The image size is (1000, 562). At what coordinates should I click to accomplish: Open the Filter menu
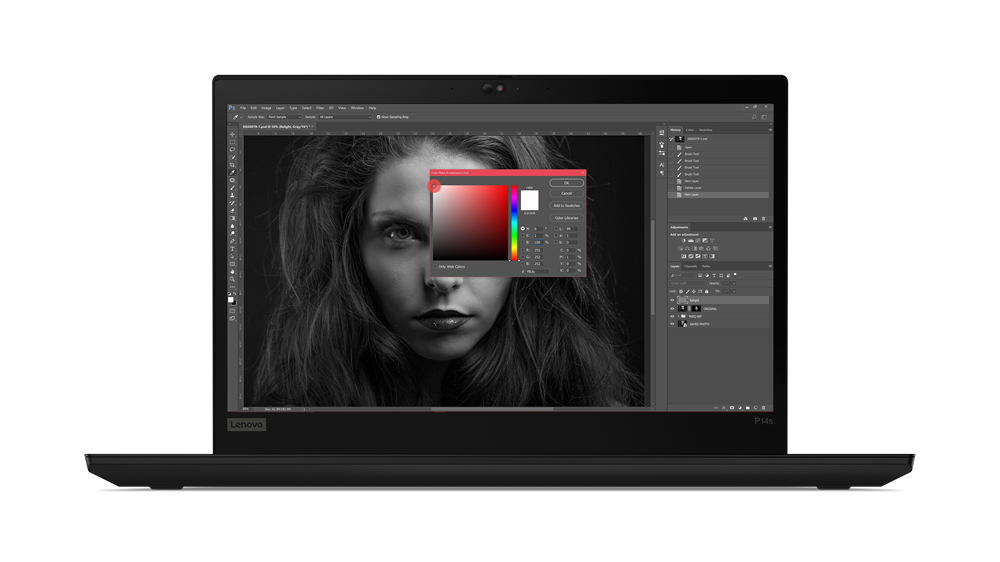(320, 108)
